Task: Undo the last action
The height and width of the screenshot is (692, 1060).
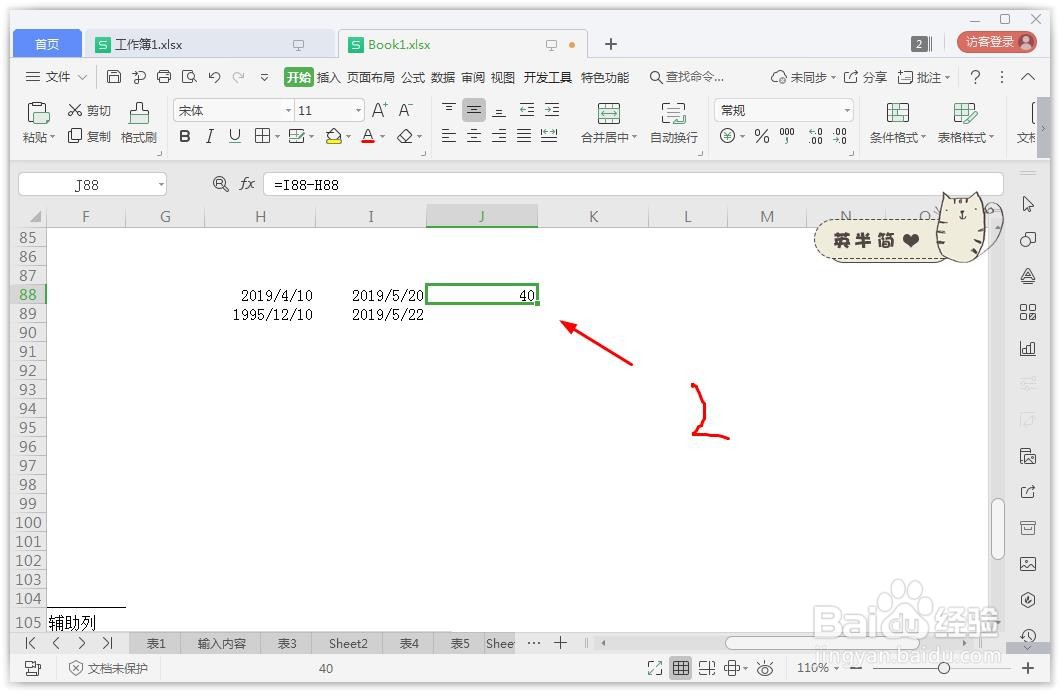Action: 214,77
